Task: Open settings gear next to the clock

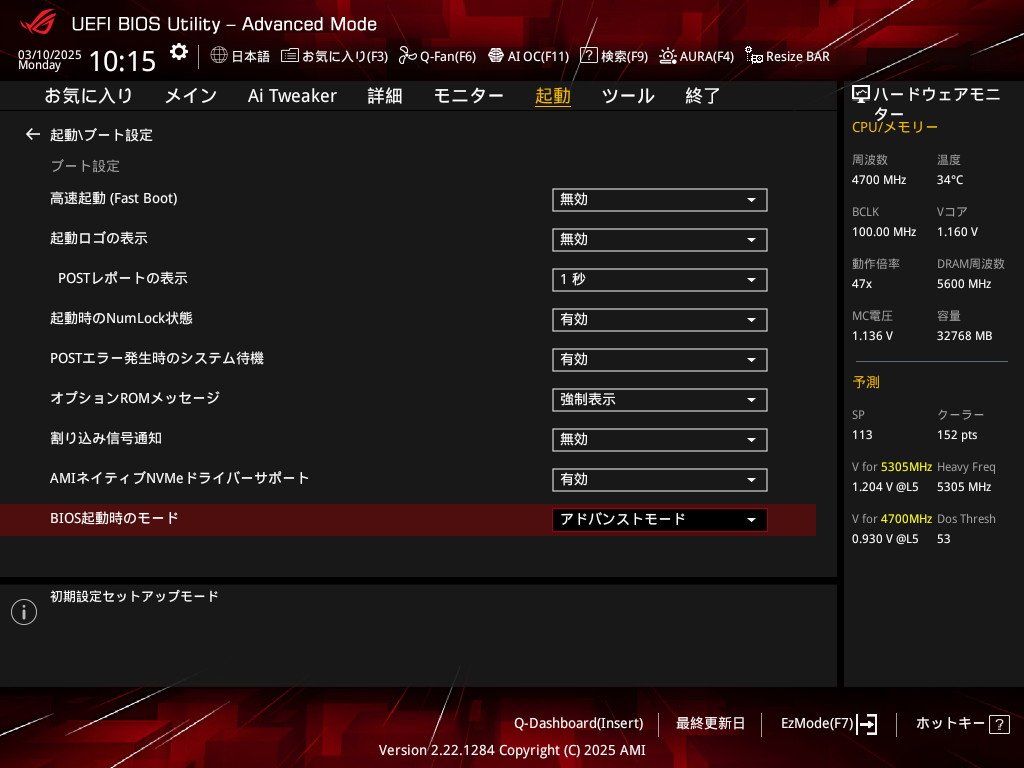Action: pos(179,52)
